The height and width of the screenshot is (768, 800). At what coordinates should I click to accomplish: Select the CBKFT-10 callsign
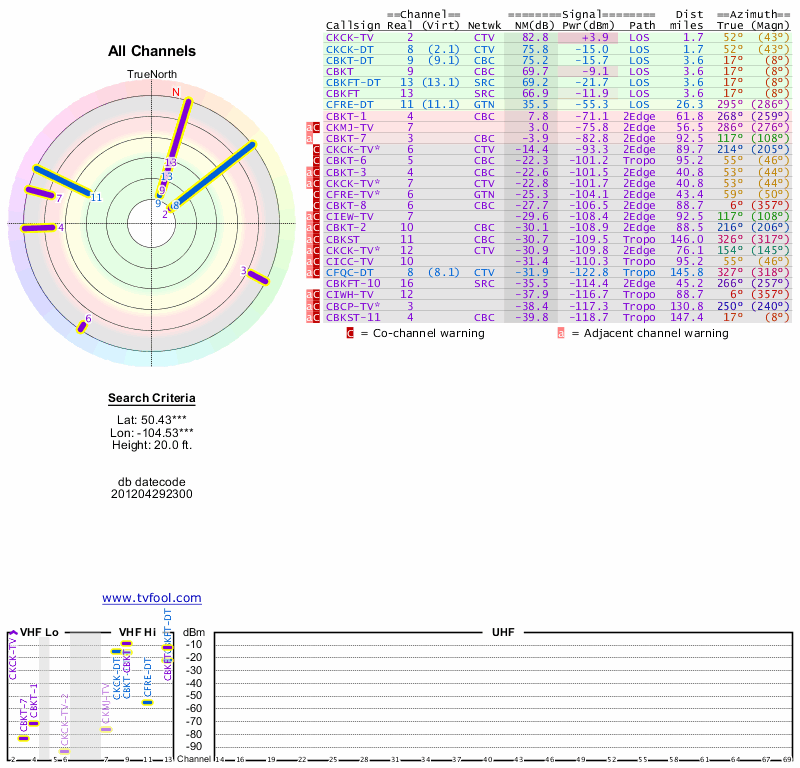coord(353,284)
